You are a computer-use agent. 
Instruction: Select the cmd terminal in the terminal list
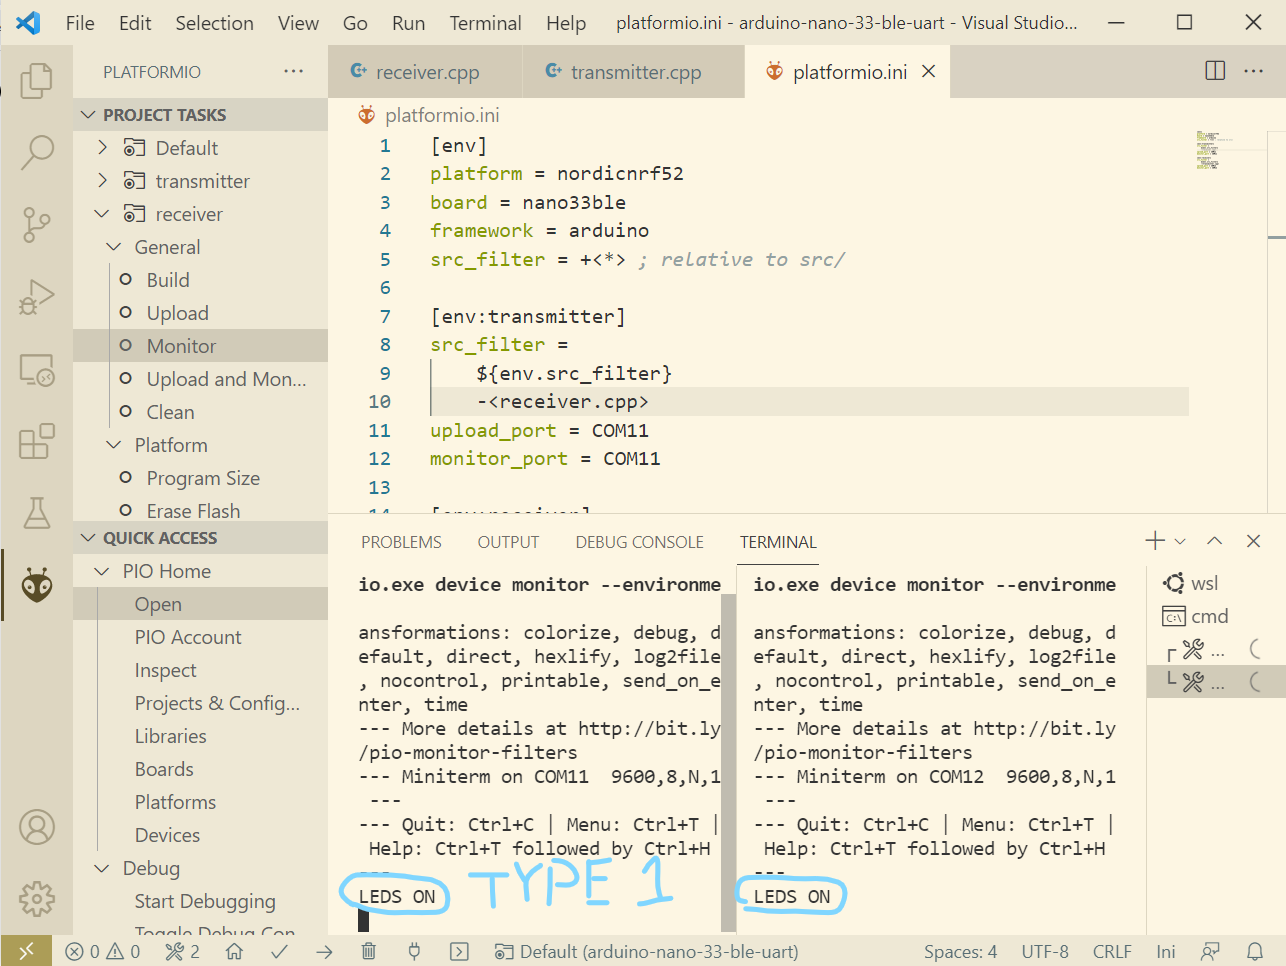point(1215,616)
